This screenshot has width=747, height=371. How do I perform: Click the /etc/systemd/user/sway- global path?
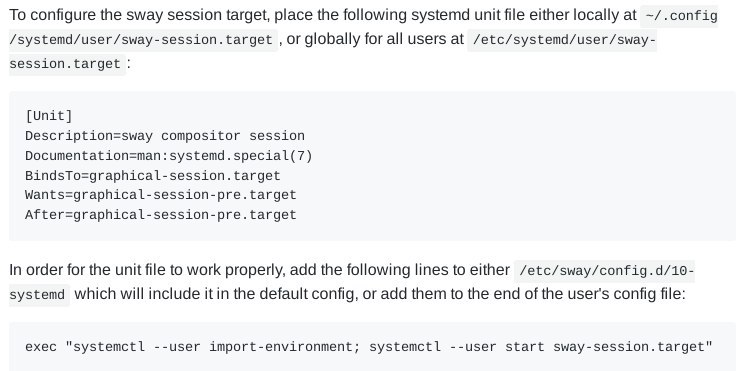[562, 40]
